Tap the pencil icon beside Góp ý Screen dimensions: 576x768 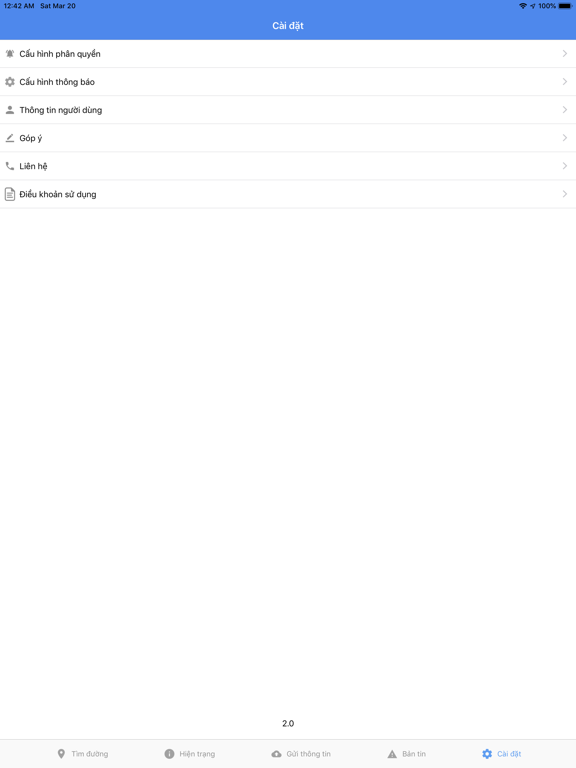10,138
